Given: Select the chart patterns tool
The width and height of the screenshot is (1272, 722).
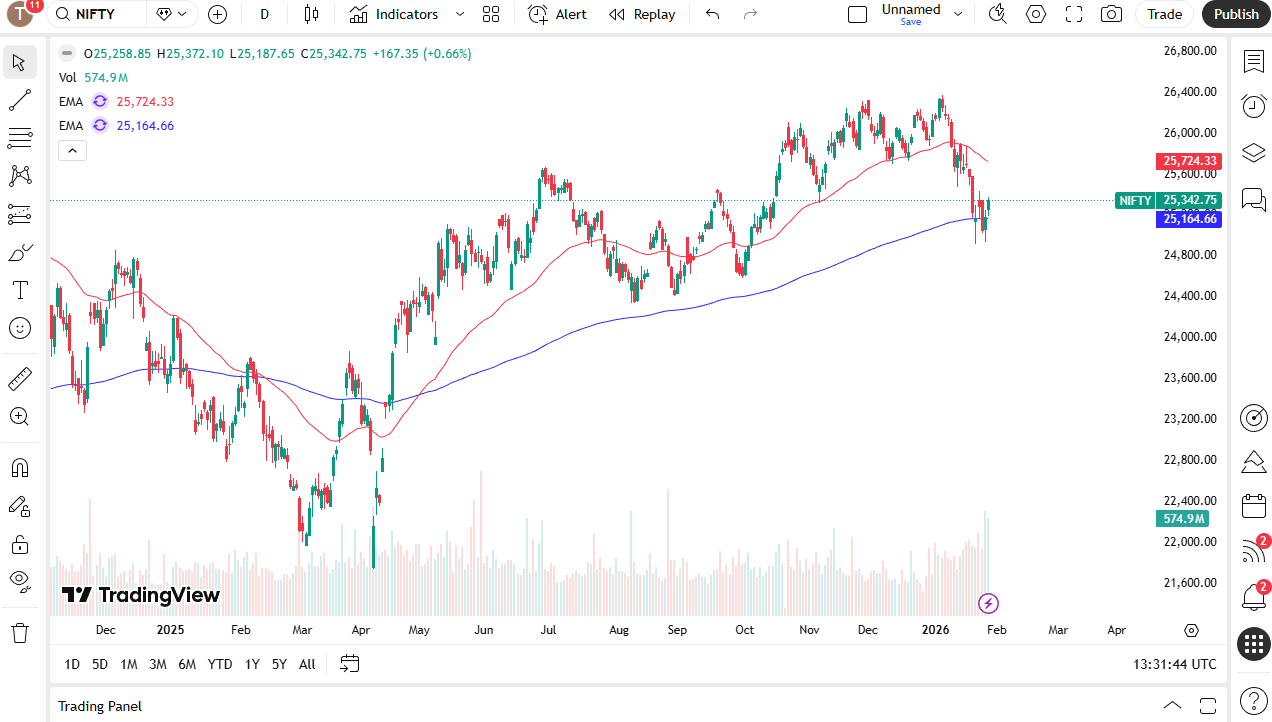Looking at the screenshot, I should click(19, 176).
